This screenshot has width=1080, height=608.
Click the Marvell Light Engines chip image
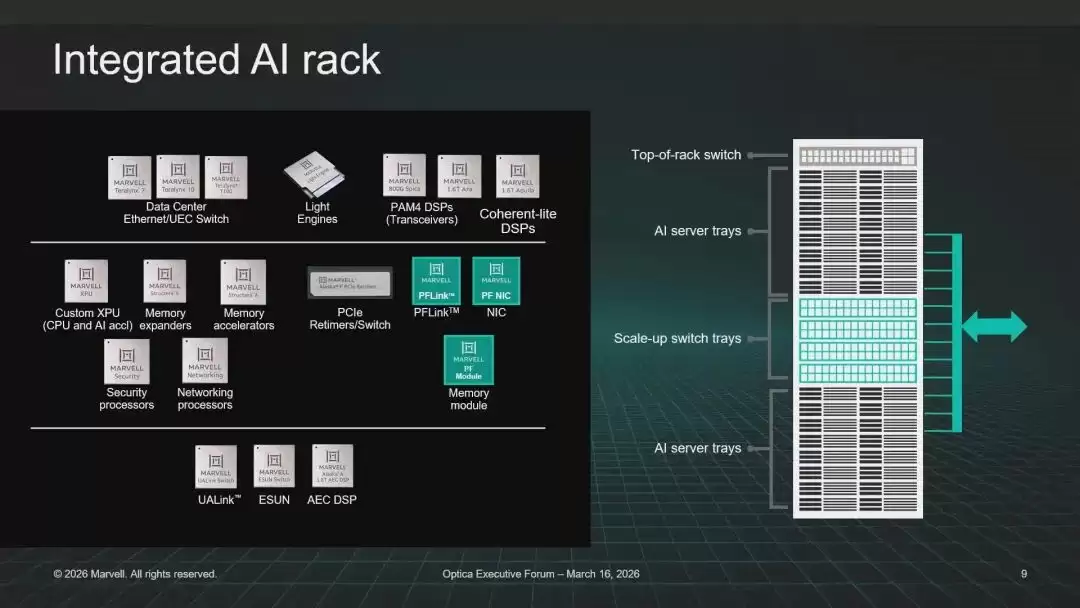click(x=314, y=175)
